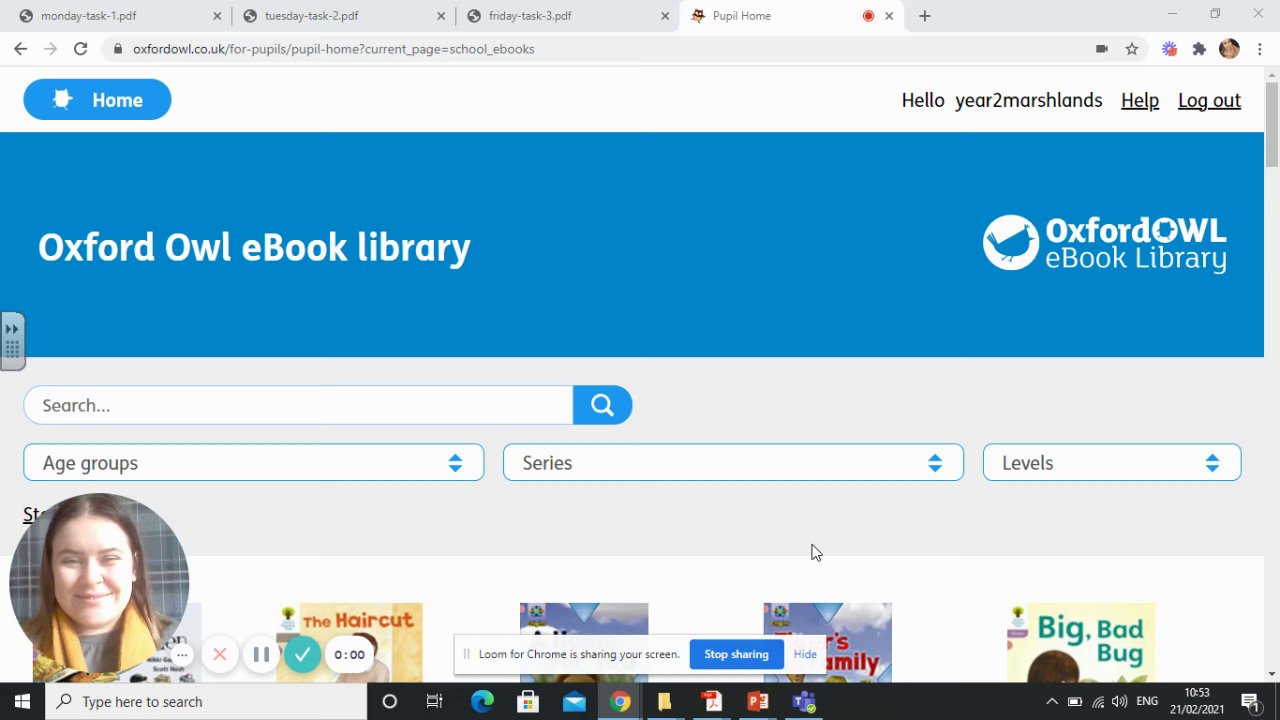Click the Log out link

(x=1209, y=100)
